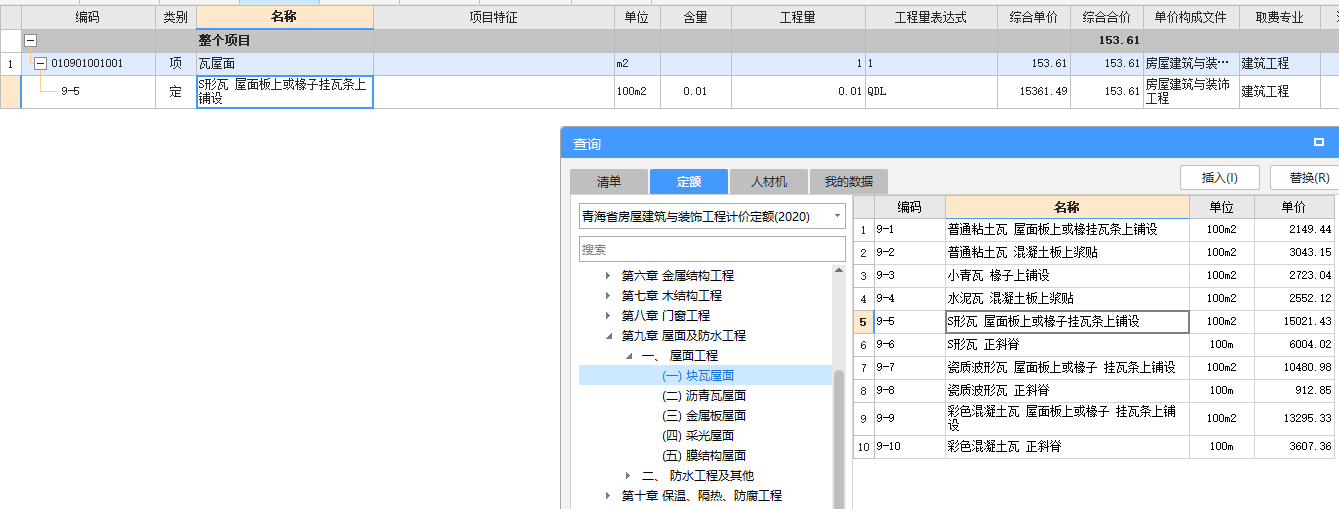
Task: Switch to the 清单 tab
Action: pos(609,181)
